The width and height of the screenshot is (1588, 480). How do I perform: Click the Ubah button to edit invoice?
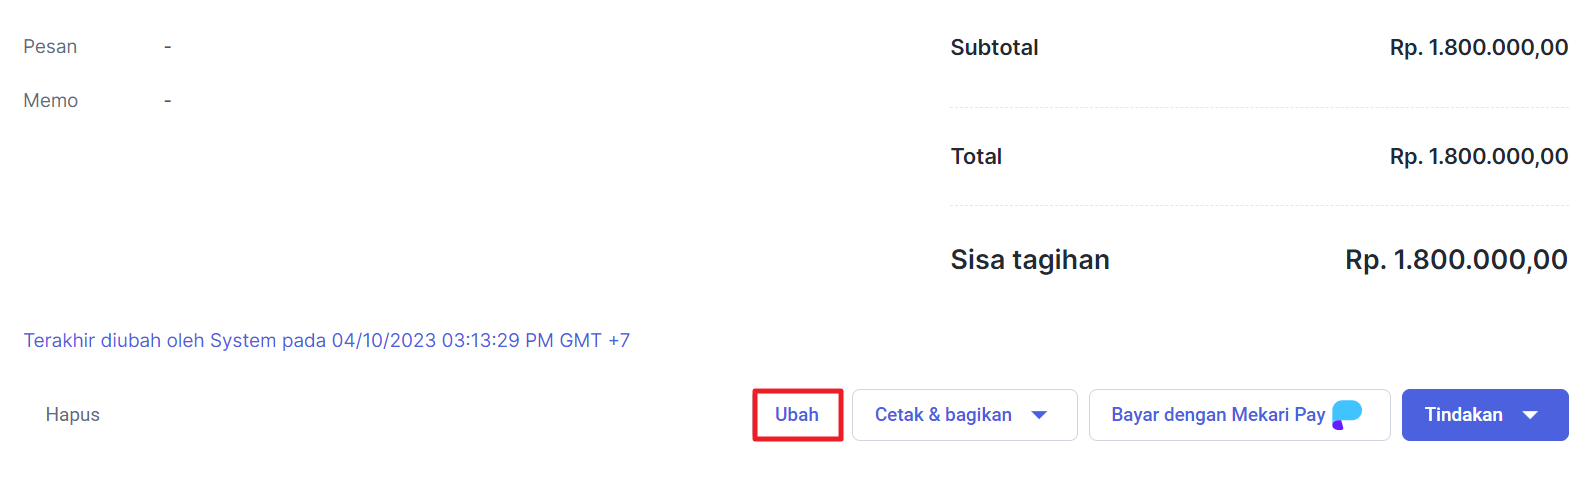pyautogui.click(x=797, y=415)
